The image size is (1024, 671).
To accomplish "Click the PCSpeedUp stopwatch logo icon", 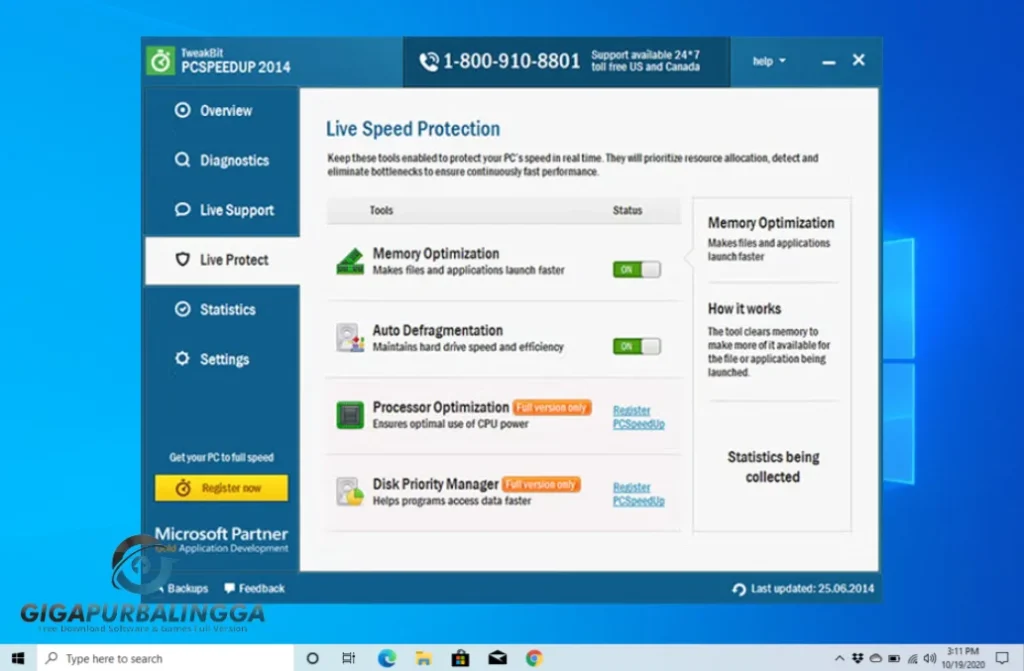I will (x=160, y=61).
